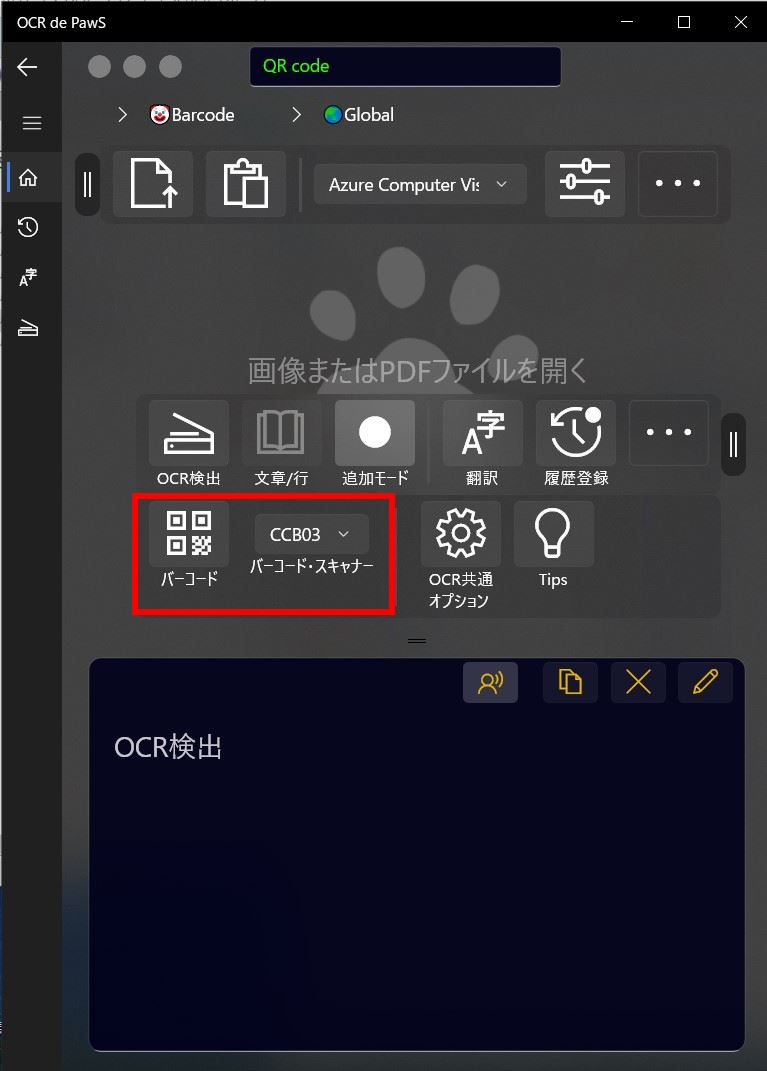Viewport: 767px width, 1071px height.
Task: Open the hamburger navigation menu
Action: [x=31, y=123]
